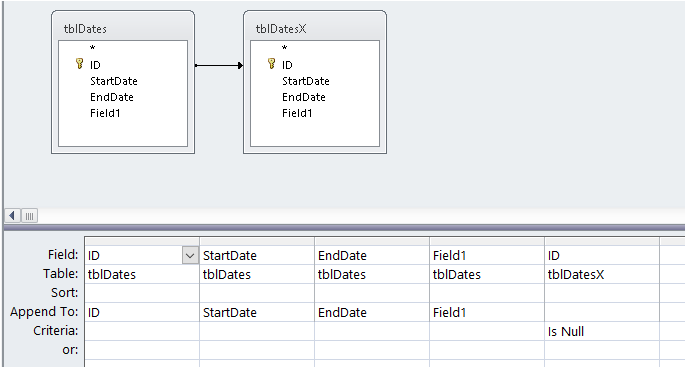Select the asterisk field in tblDates
Screen dimensions: 686x368
coord(92,48)
